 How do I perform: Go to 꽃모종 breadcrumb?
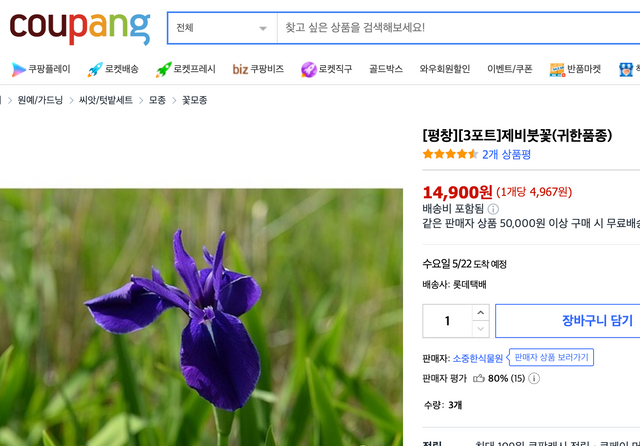click(x=194, y=100)
